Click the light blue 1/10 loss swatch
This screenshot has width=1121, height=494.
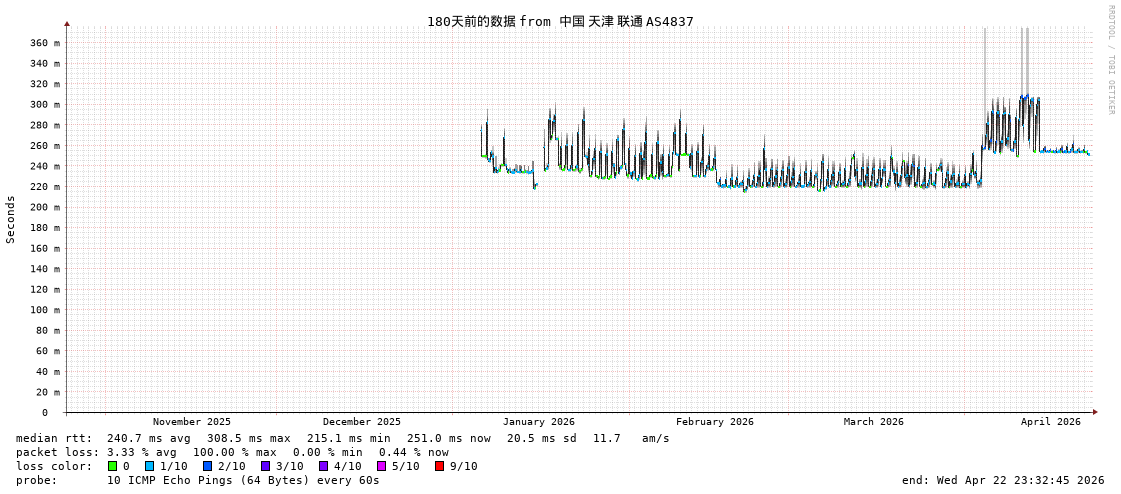point(149,466)
